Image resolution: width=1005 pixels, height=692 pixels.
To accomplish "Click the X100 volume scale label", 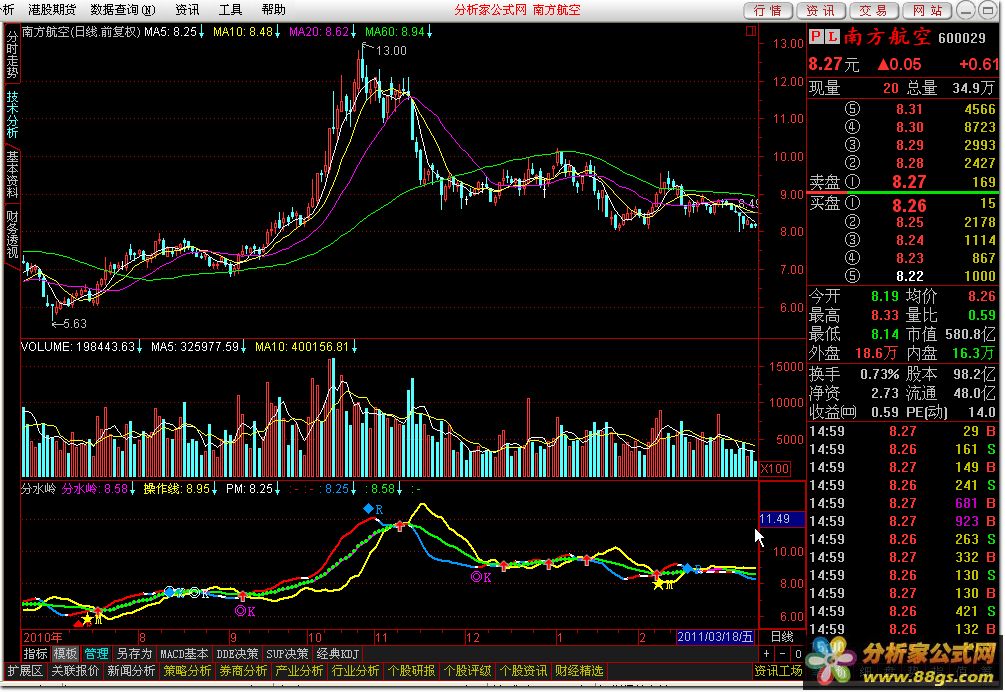I will (x=774, y=468).
